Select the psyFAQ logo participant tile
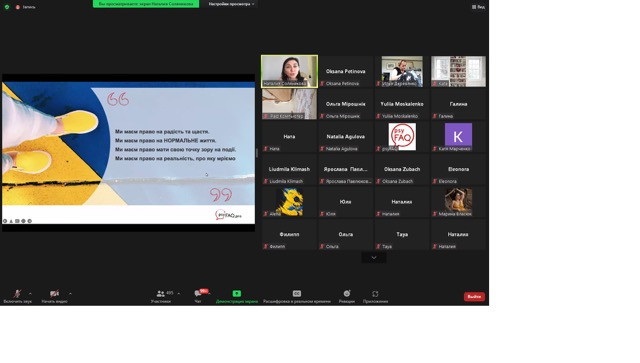This screenshot has height=363, width=640. (x=402, y=137)
